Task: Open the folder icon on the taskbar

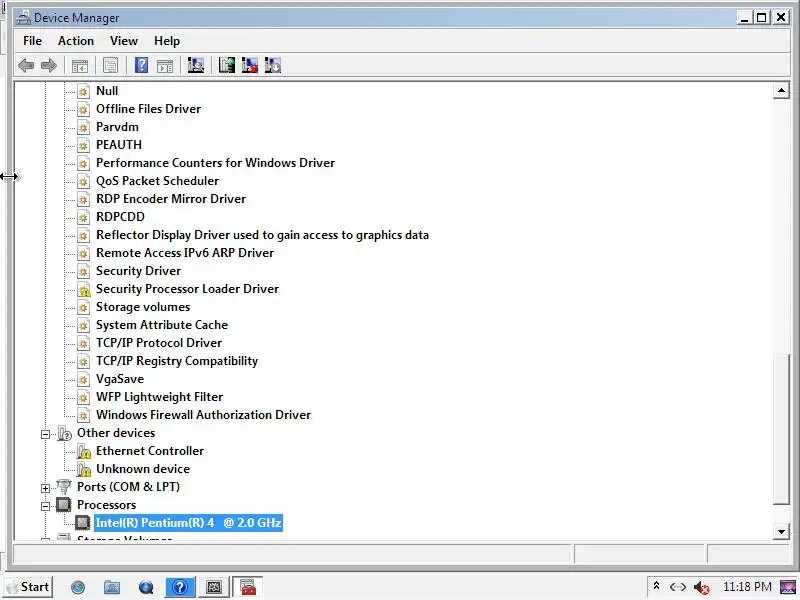Action: 112,587
